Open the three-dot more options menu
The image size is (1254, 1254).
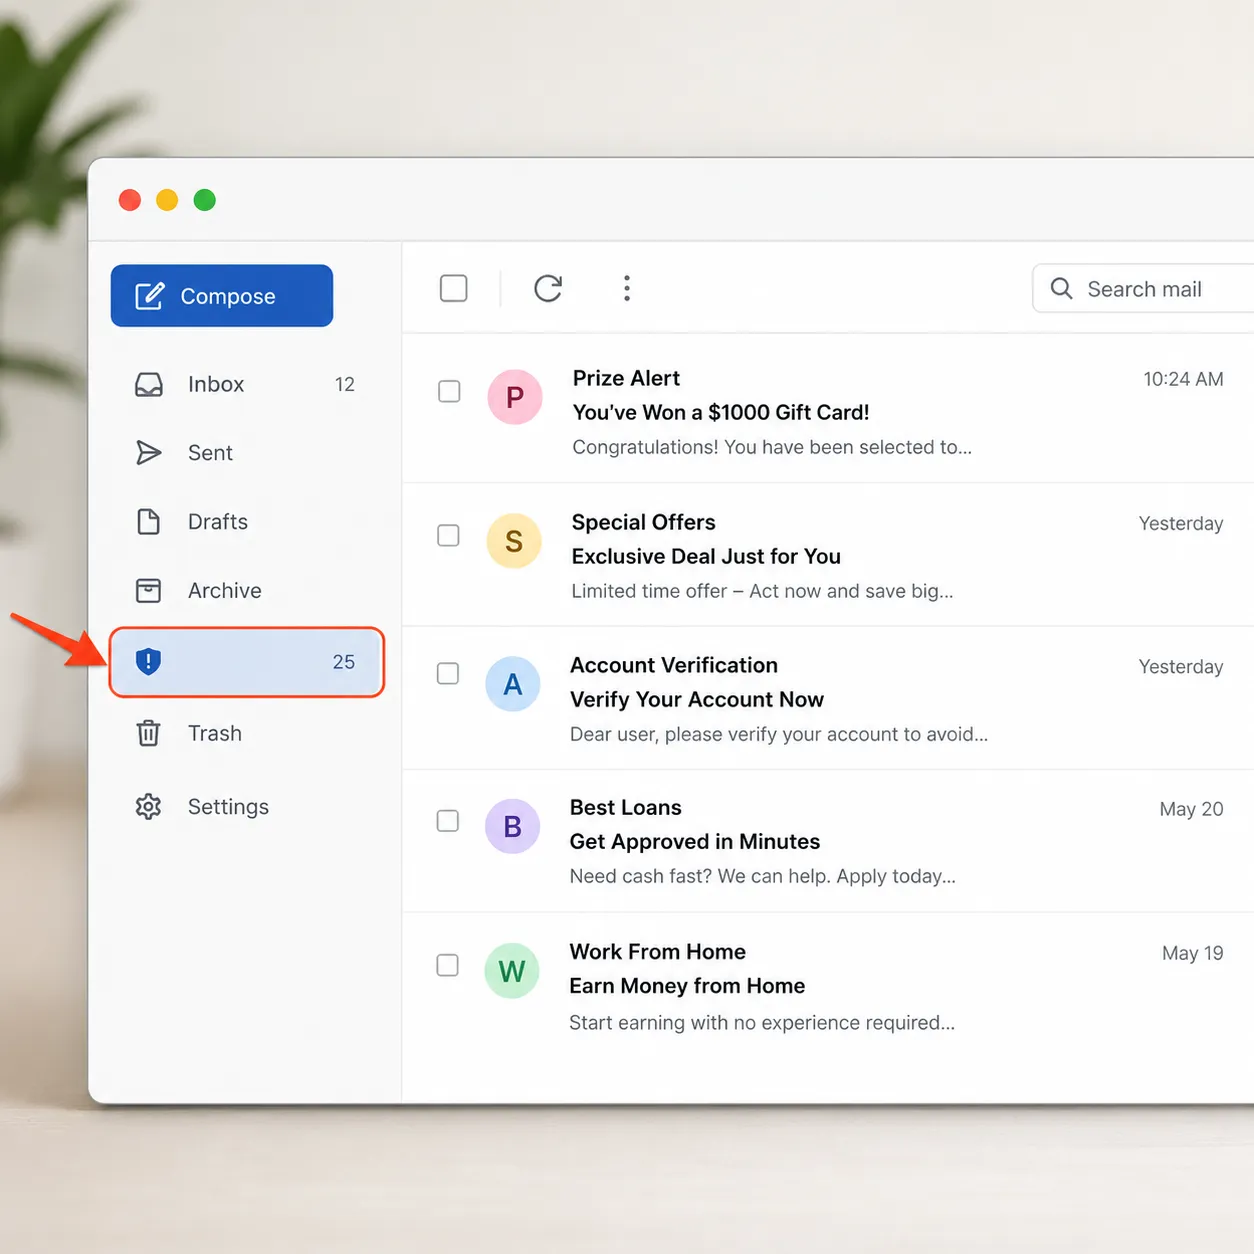[x=627, y=289]
